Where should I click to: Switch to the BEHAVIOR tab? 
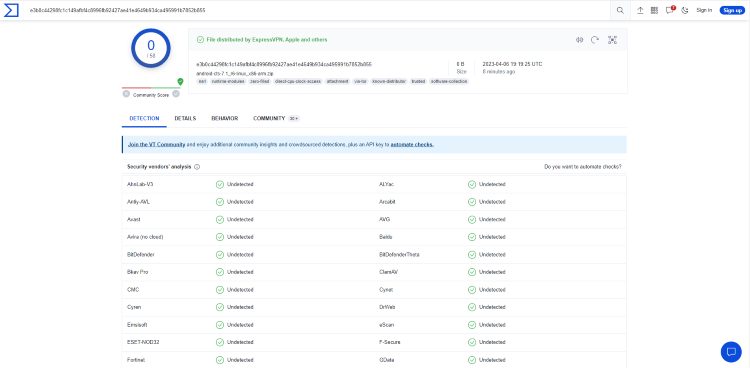coord(225,118)
